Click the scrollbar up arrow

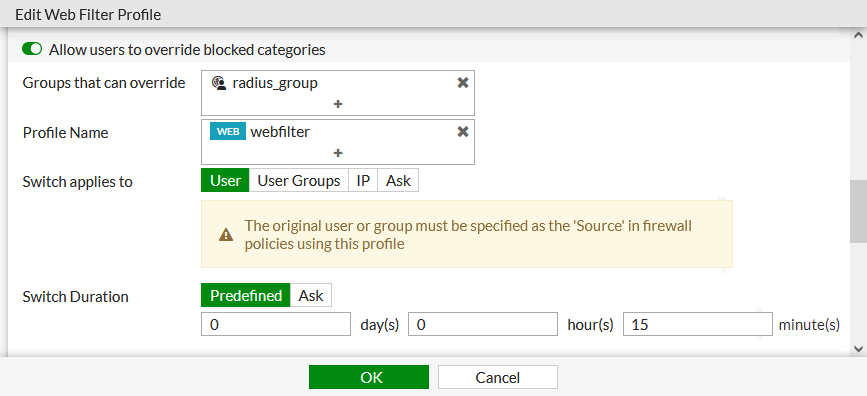(x=858, y=35)
